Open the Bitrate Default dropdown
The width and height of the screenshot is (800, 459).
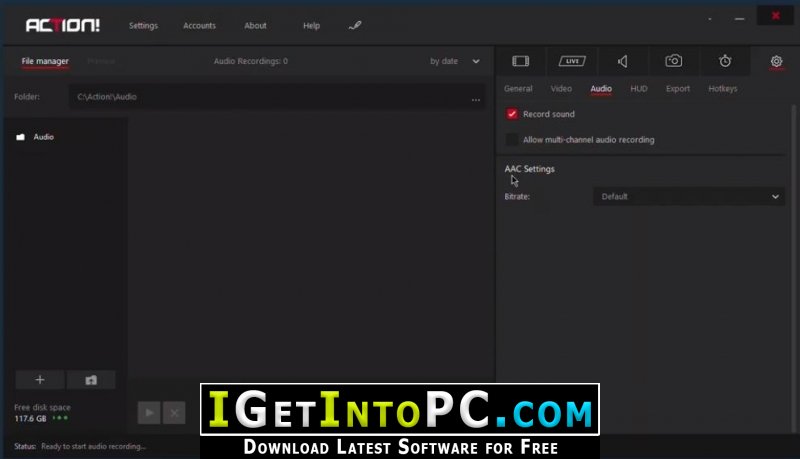coord(689,196)
